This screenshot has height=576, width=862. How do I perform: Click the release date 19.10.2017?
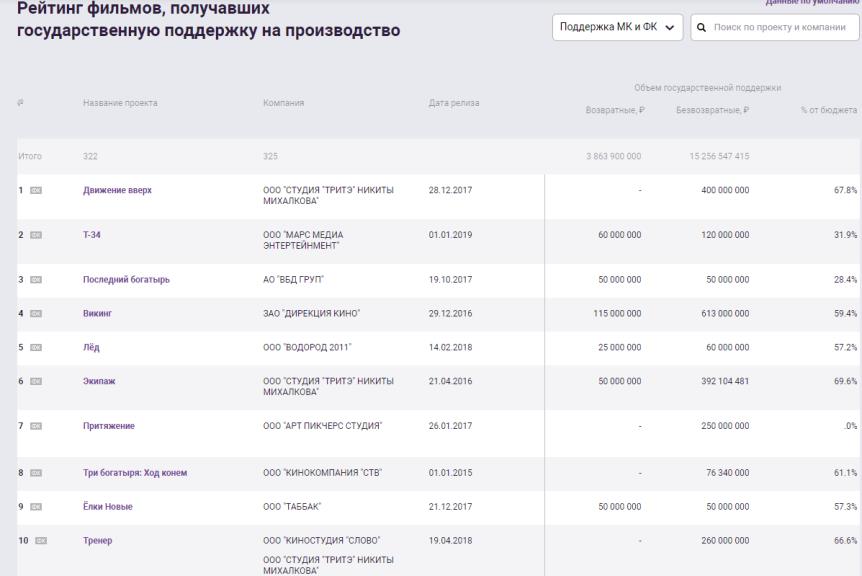[450, 279]
